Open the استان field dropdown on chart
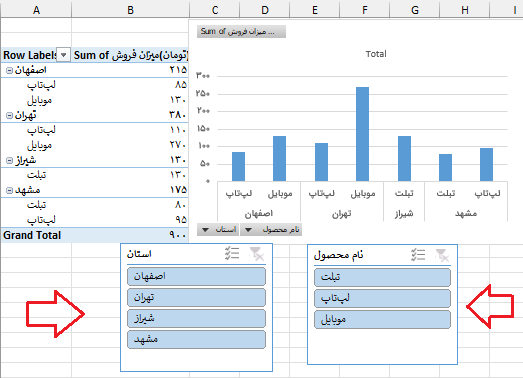Viewport: 523px width, 378px height. (218, 230)
